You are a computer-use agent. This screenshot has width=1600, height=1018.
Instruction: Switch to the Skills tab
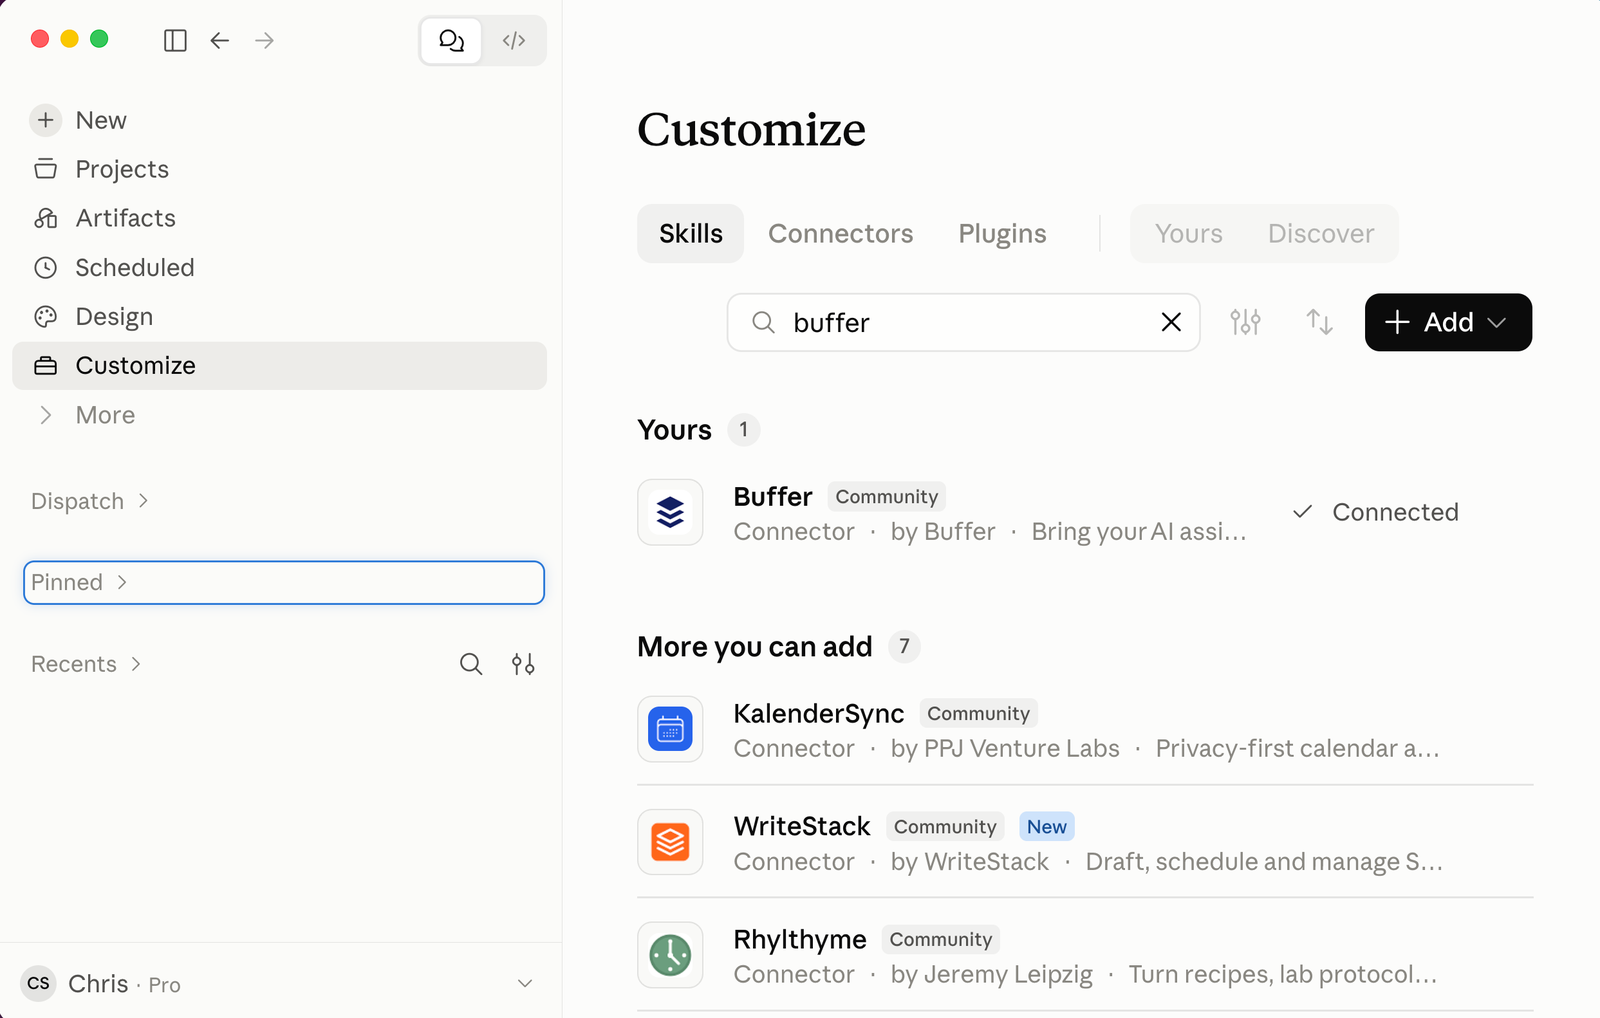coord(691,233)
